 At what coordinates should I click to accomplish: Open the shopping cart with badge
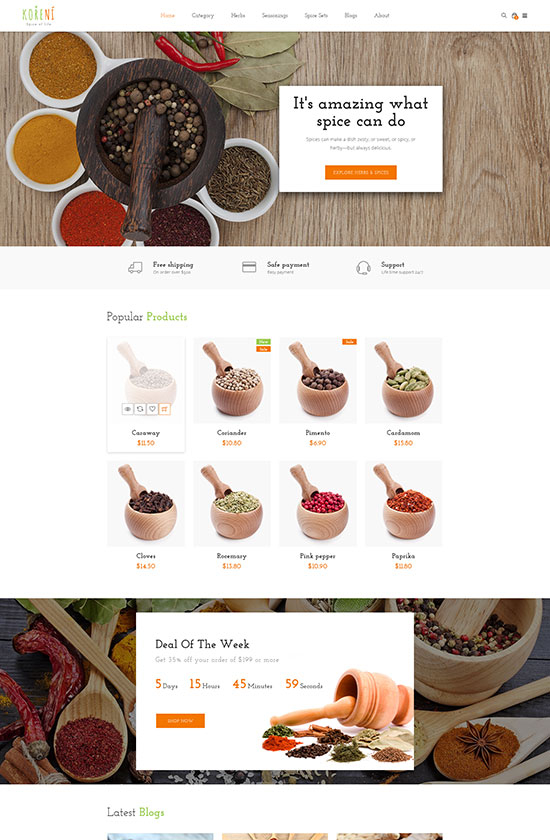[515, 16]
